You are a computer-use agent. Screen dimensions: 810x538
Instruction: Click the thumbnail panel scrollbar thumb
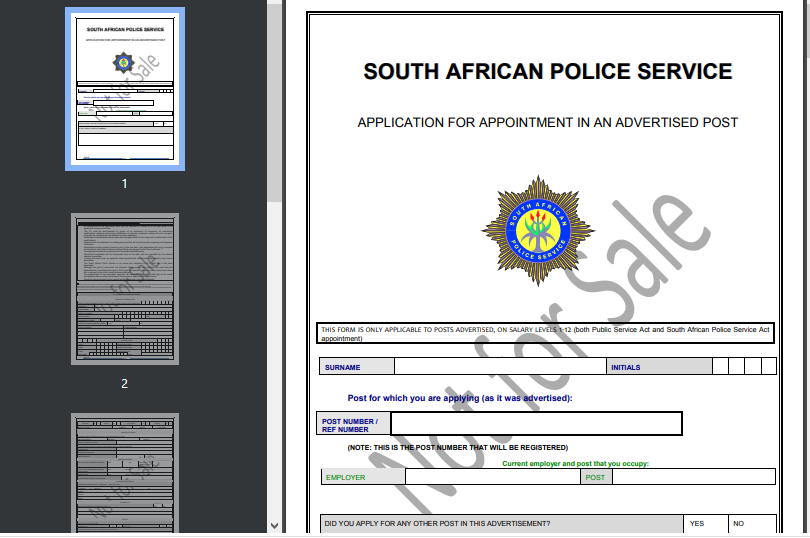pyautogui.click(x=275, y=101)
